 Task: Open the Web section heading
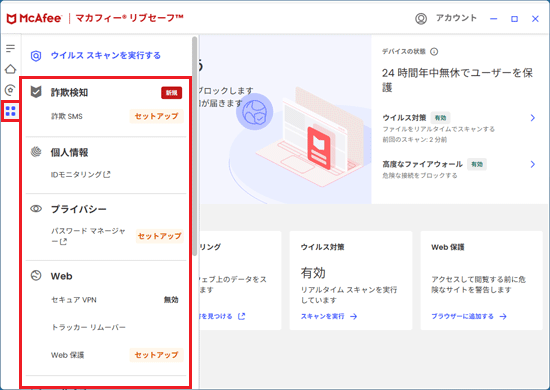(x=61, y=276)
